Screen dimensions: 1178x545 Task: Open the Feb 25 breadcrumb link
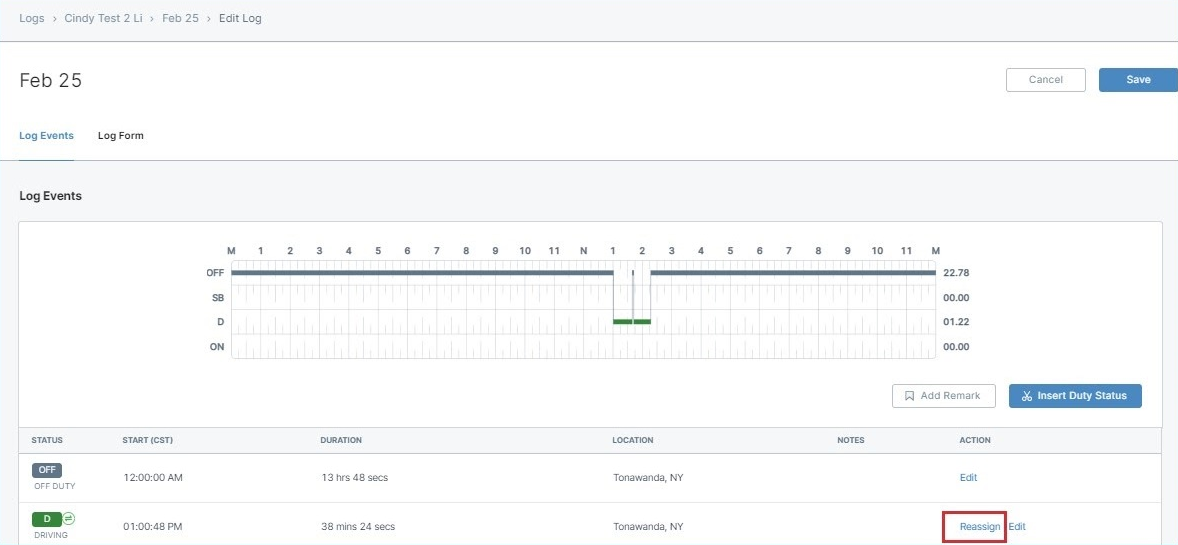[180, 18]
